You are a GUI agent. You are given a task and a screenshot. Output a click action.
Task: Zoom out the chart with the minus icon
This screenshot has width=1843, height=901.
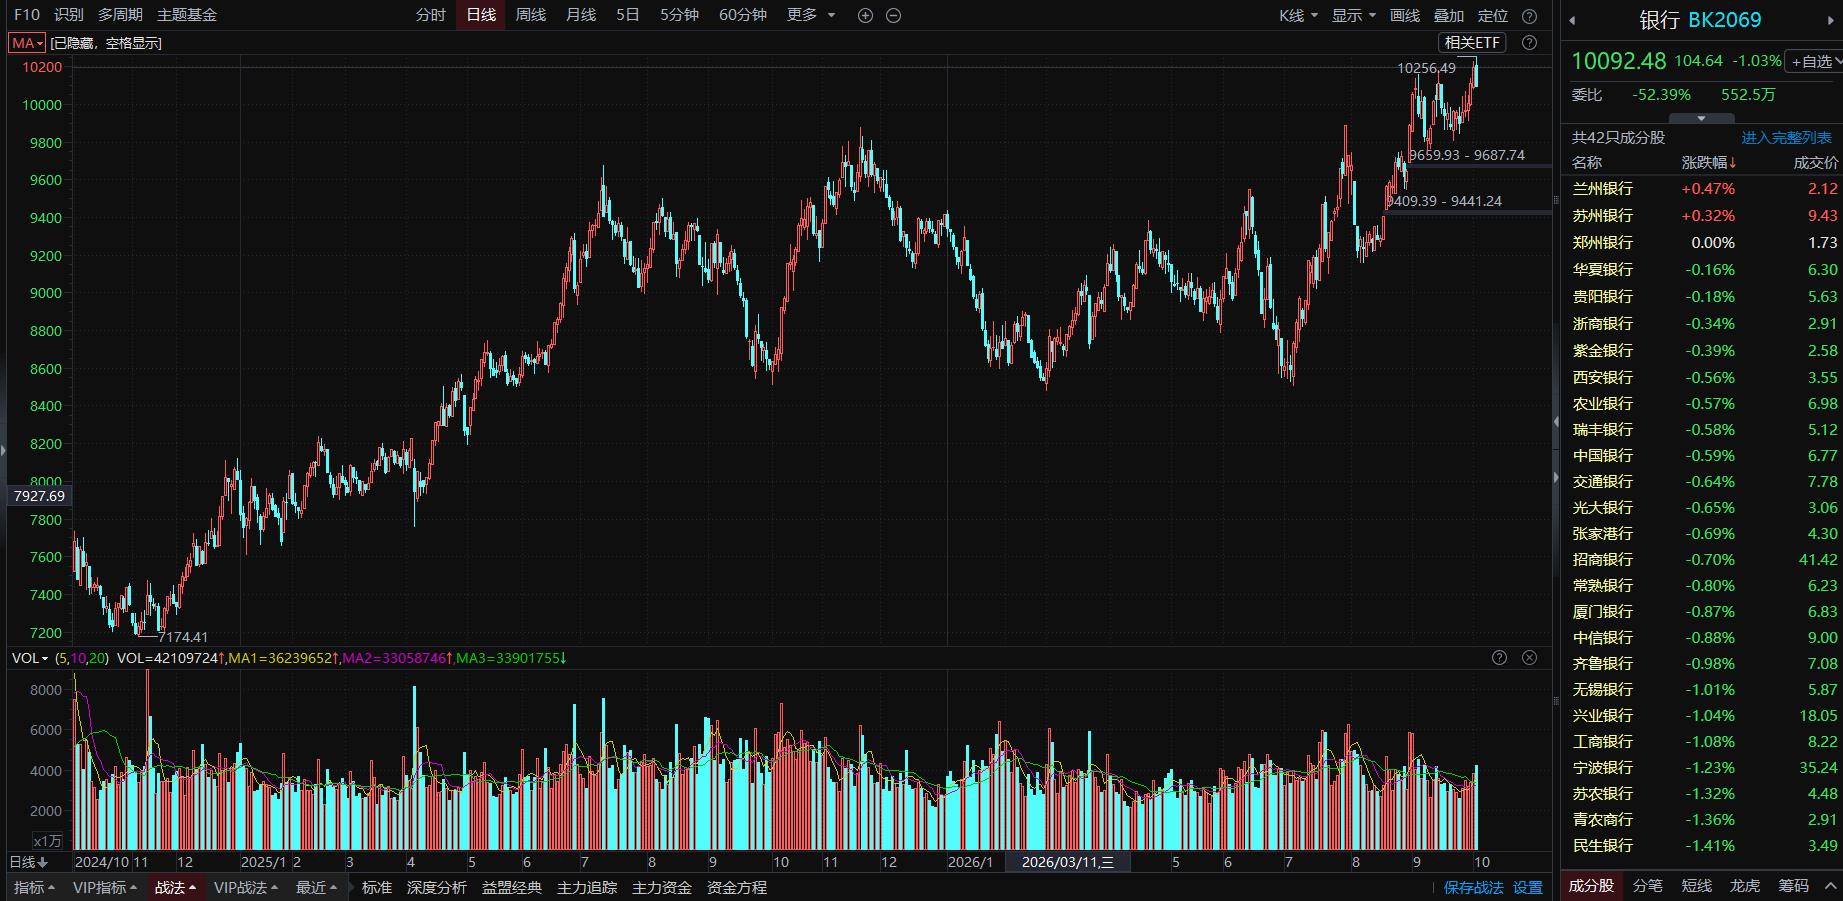click(x=894, y=15)
